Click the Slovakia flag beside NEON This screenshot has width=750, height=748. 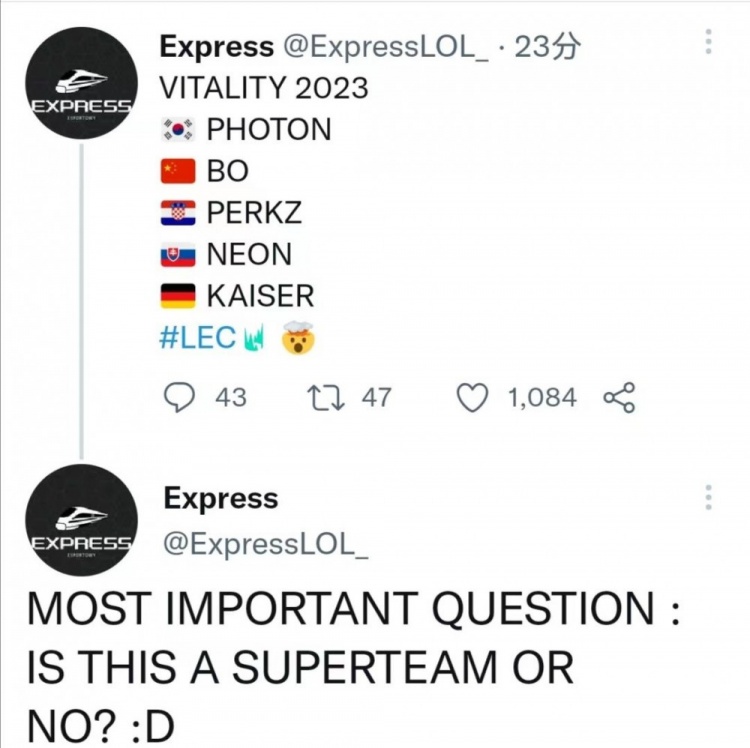pos(178,255)
